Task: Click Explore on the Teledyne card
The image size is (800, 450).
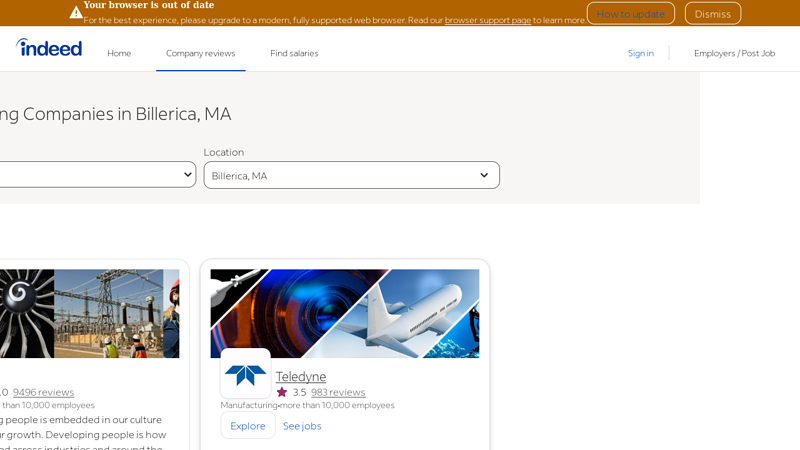Action: pos(248,426)
